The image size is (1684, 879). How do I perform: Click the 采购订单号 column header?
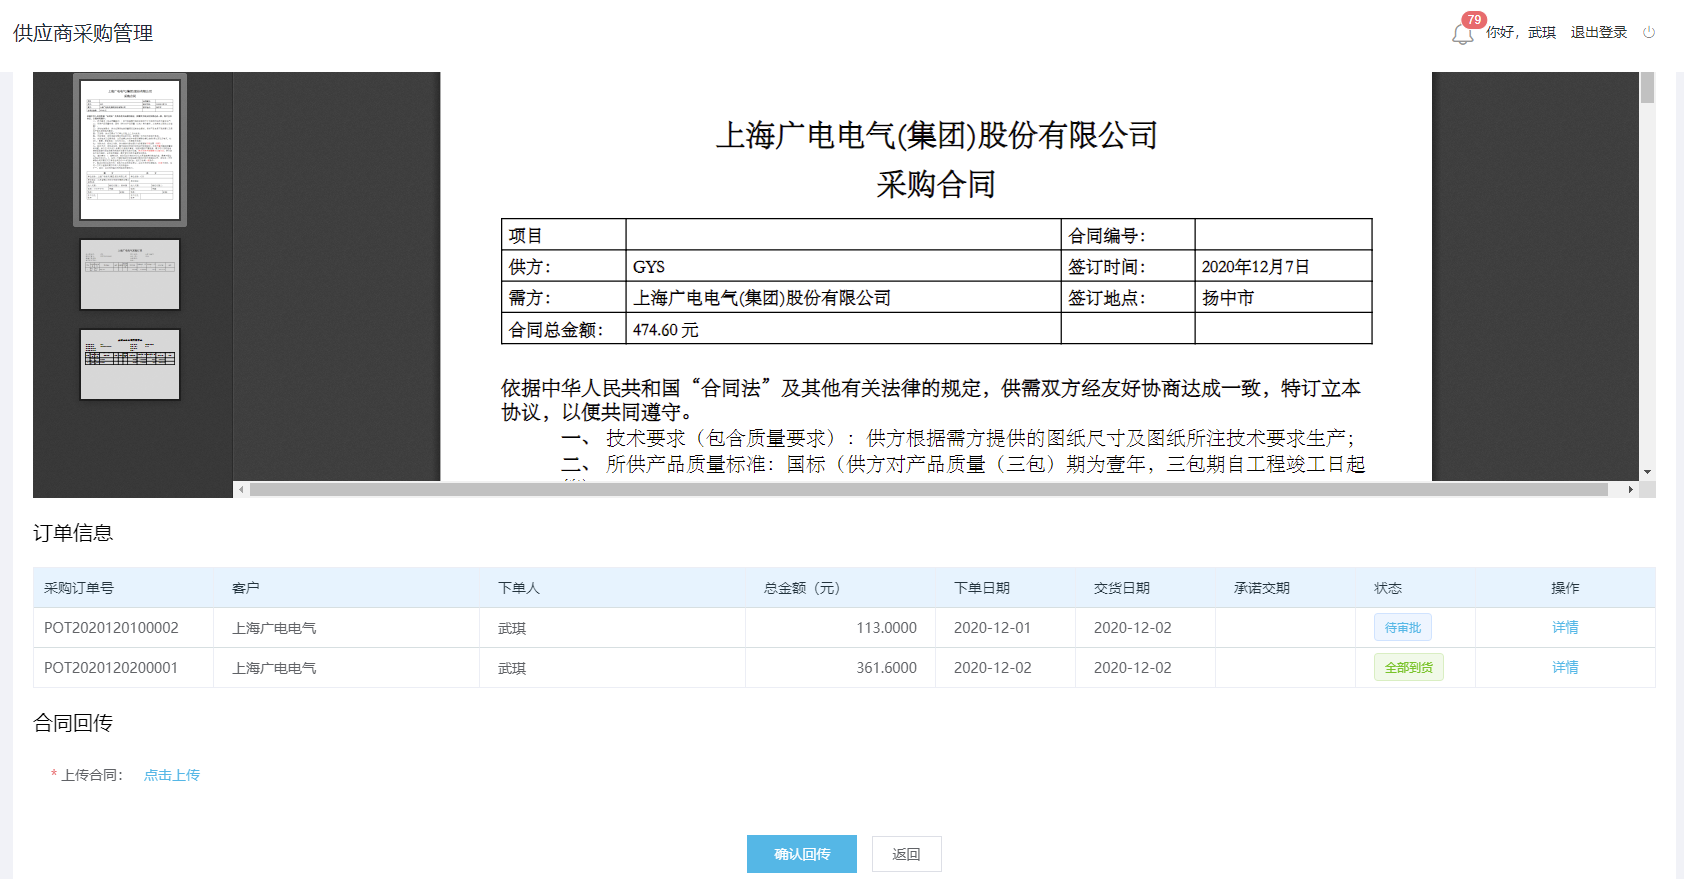tap(79, 588)
